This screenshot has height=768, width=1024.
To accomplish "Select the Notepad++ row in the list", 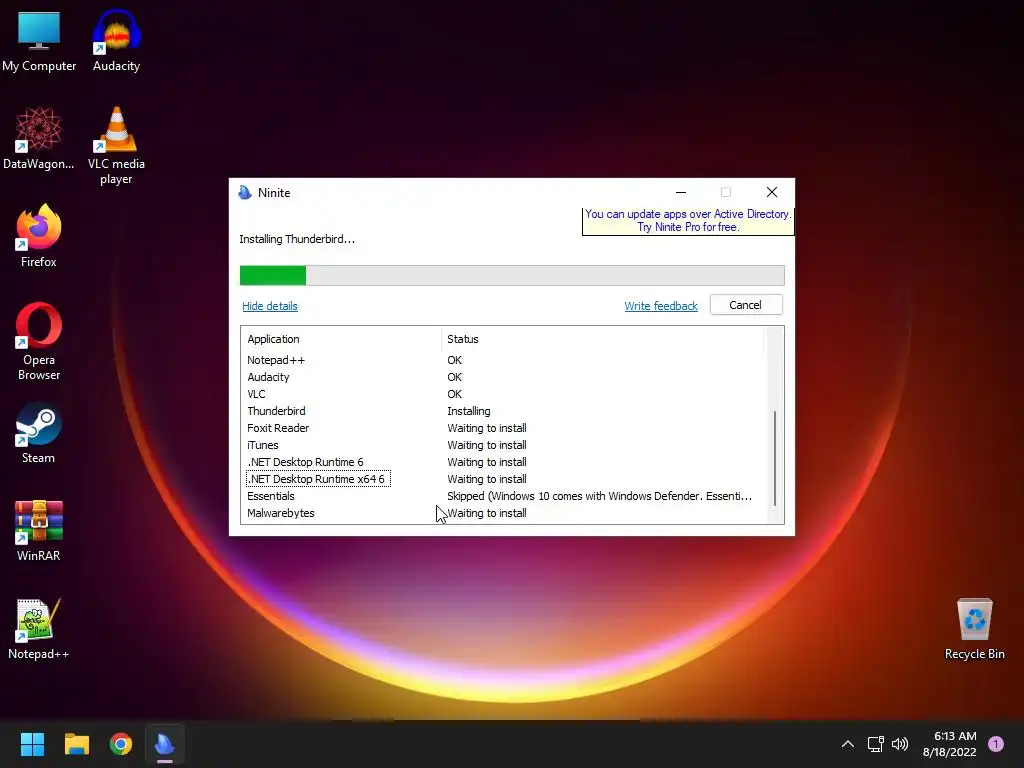I will click(503, 360).
